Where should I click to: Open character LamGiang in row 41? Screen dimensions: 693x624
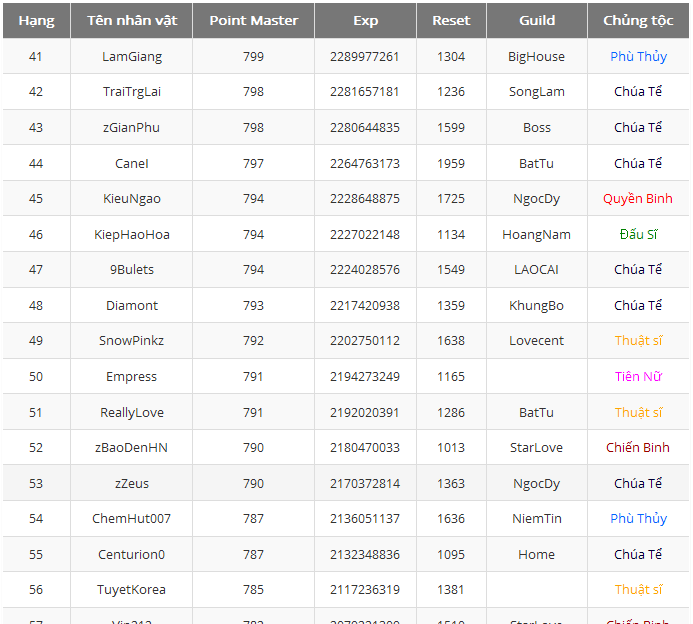coord(131,57)
